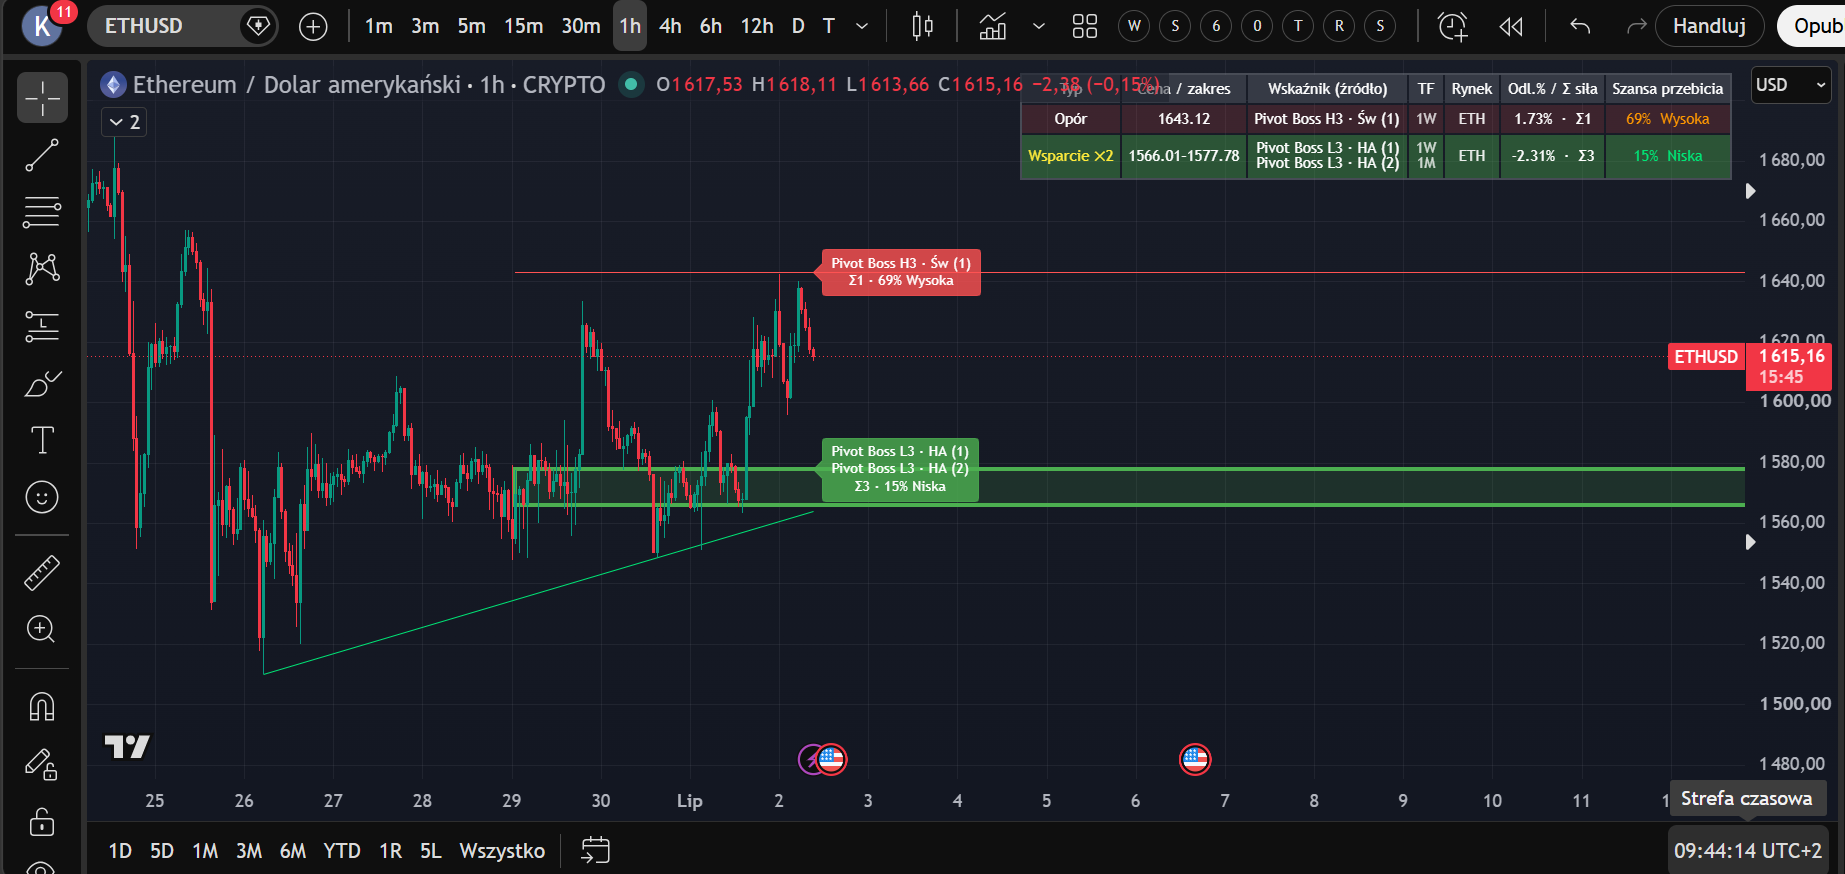Select the ruler measure tool
This screenshot has width=1845, height=874.
(42, 573)
